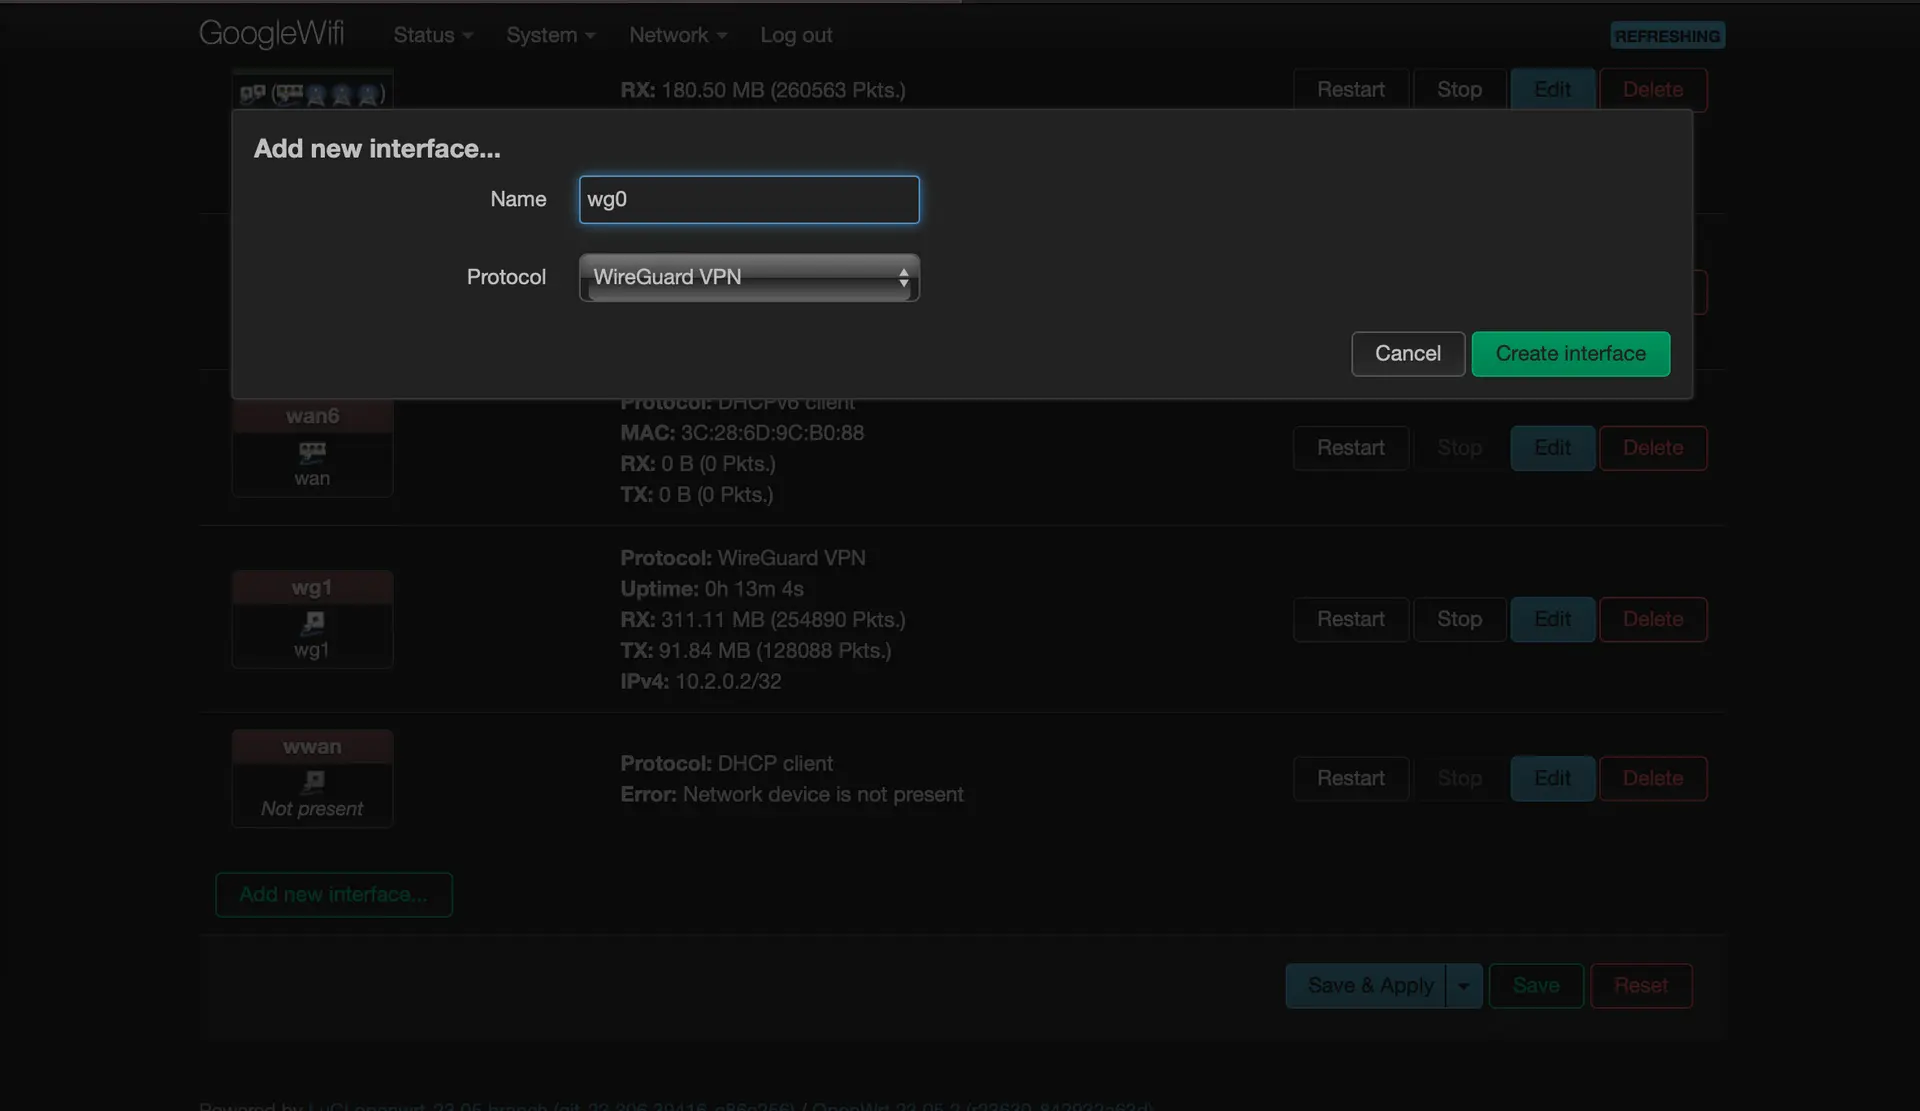Screen dimensions: 1920x1111
Task: Open the System menu
Action: [x=551, y=35]
